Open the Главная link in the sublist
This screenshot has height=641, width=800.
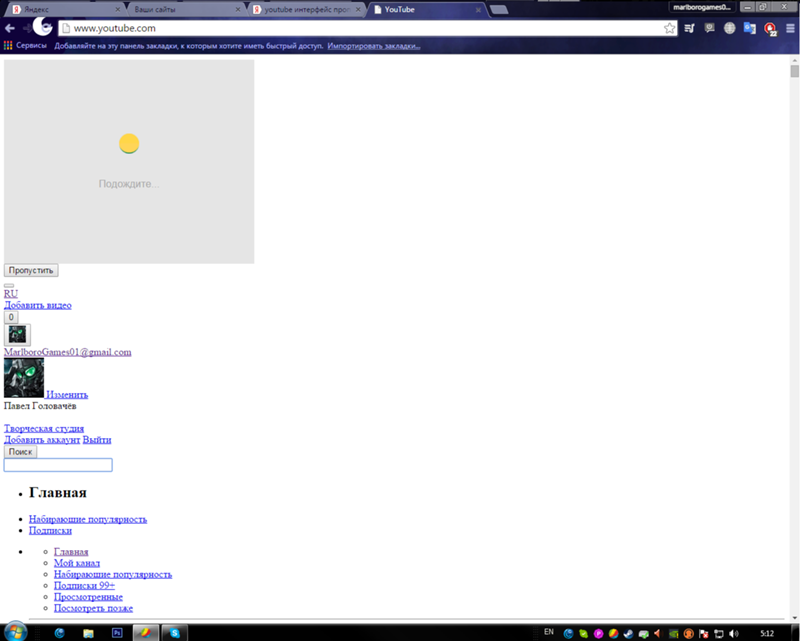point(71,552)
